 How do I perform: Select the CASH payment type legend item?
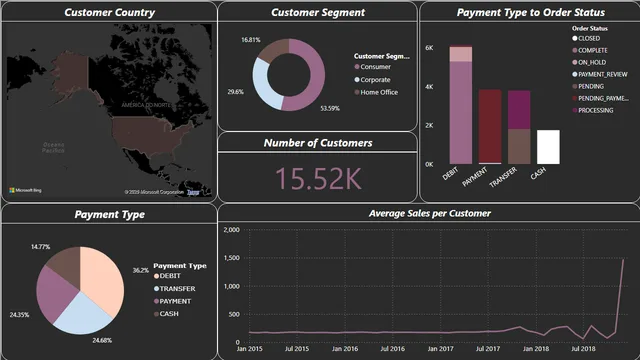[x=166, y=314]
